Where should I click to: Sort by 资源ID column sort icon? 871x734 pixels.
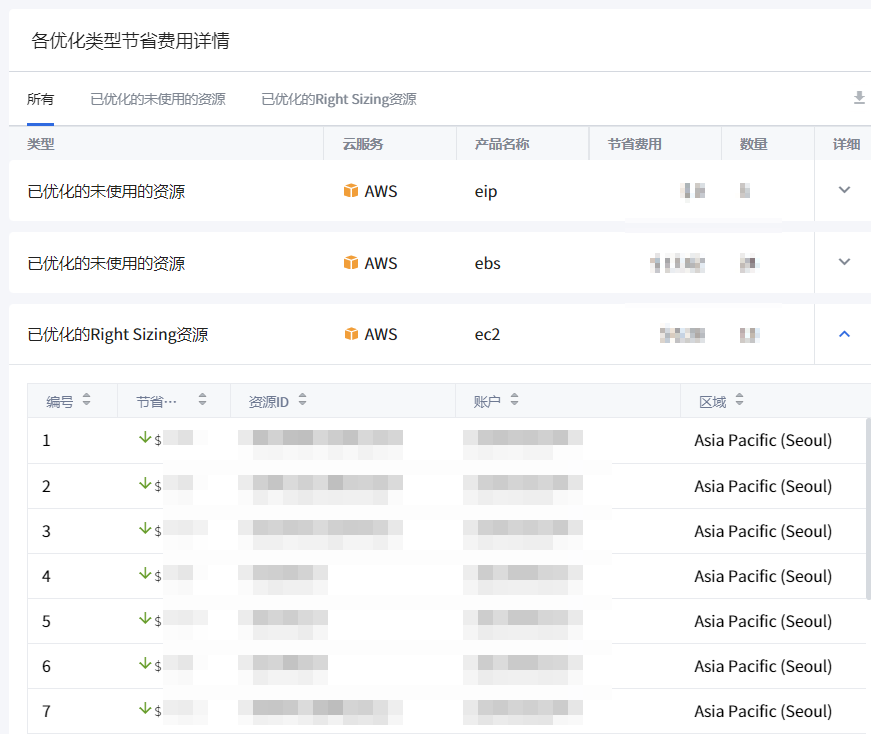pos(302,401)
